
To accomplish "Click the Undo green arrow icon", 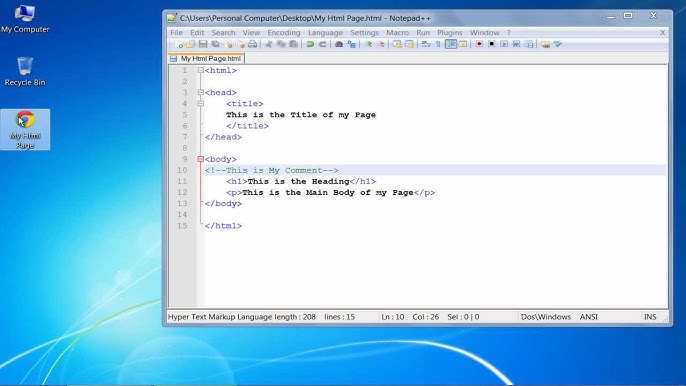I will click(310, 44).
